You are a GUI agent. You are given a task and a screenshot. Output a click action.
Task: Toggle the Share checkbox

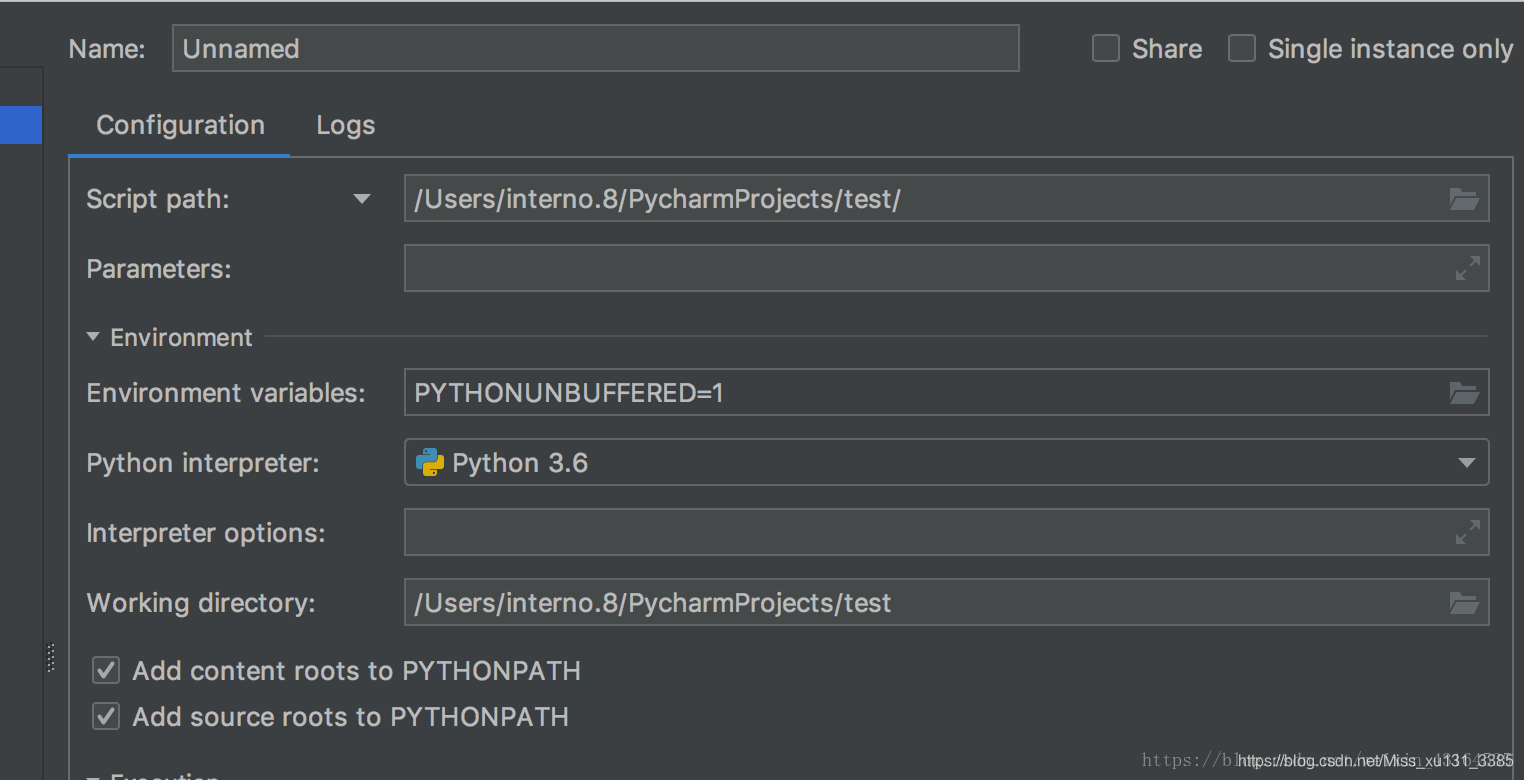coord(1106,48)
